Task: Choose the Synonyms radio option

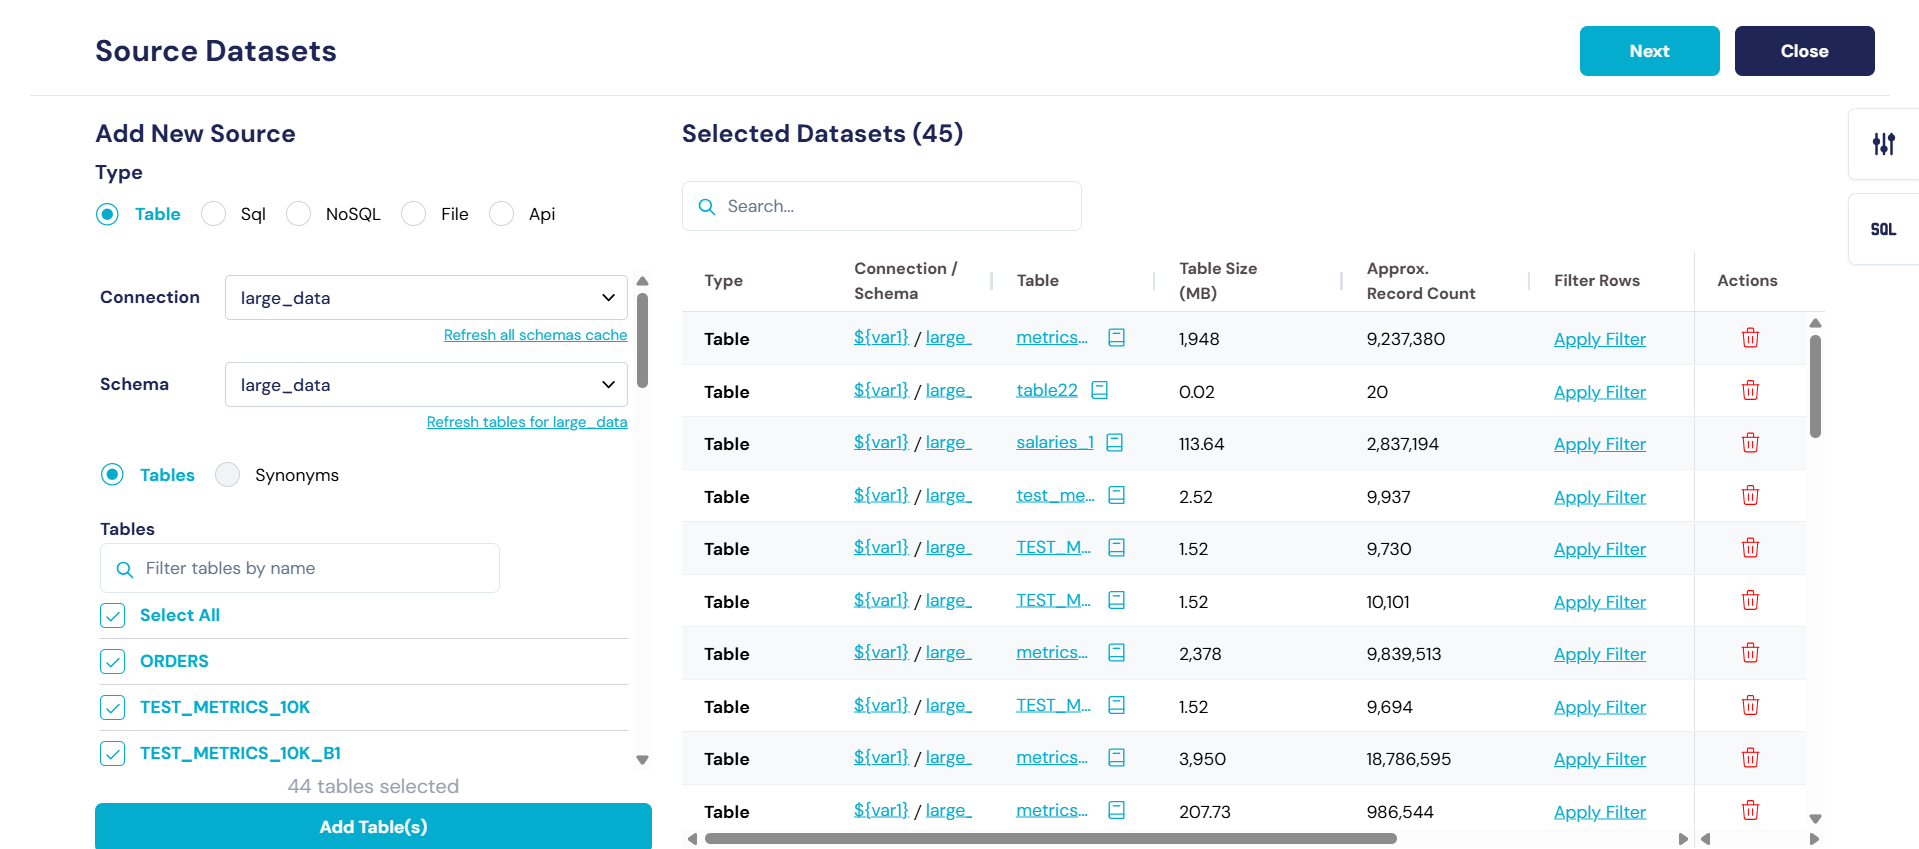Action: (228, 475)
